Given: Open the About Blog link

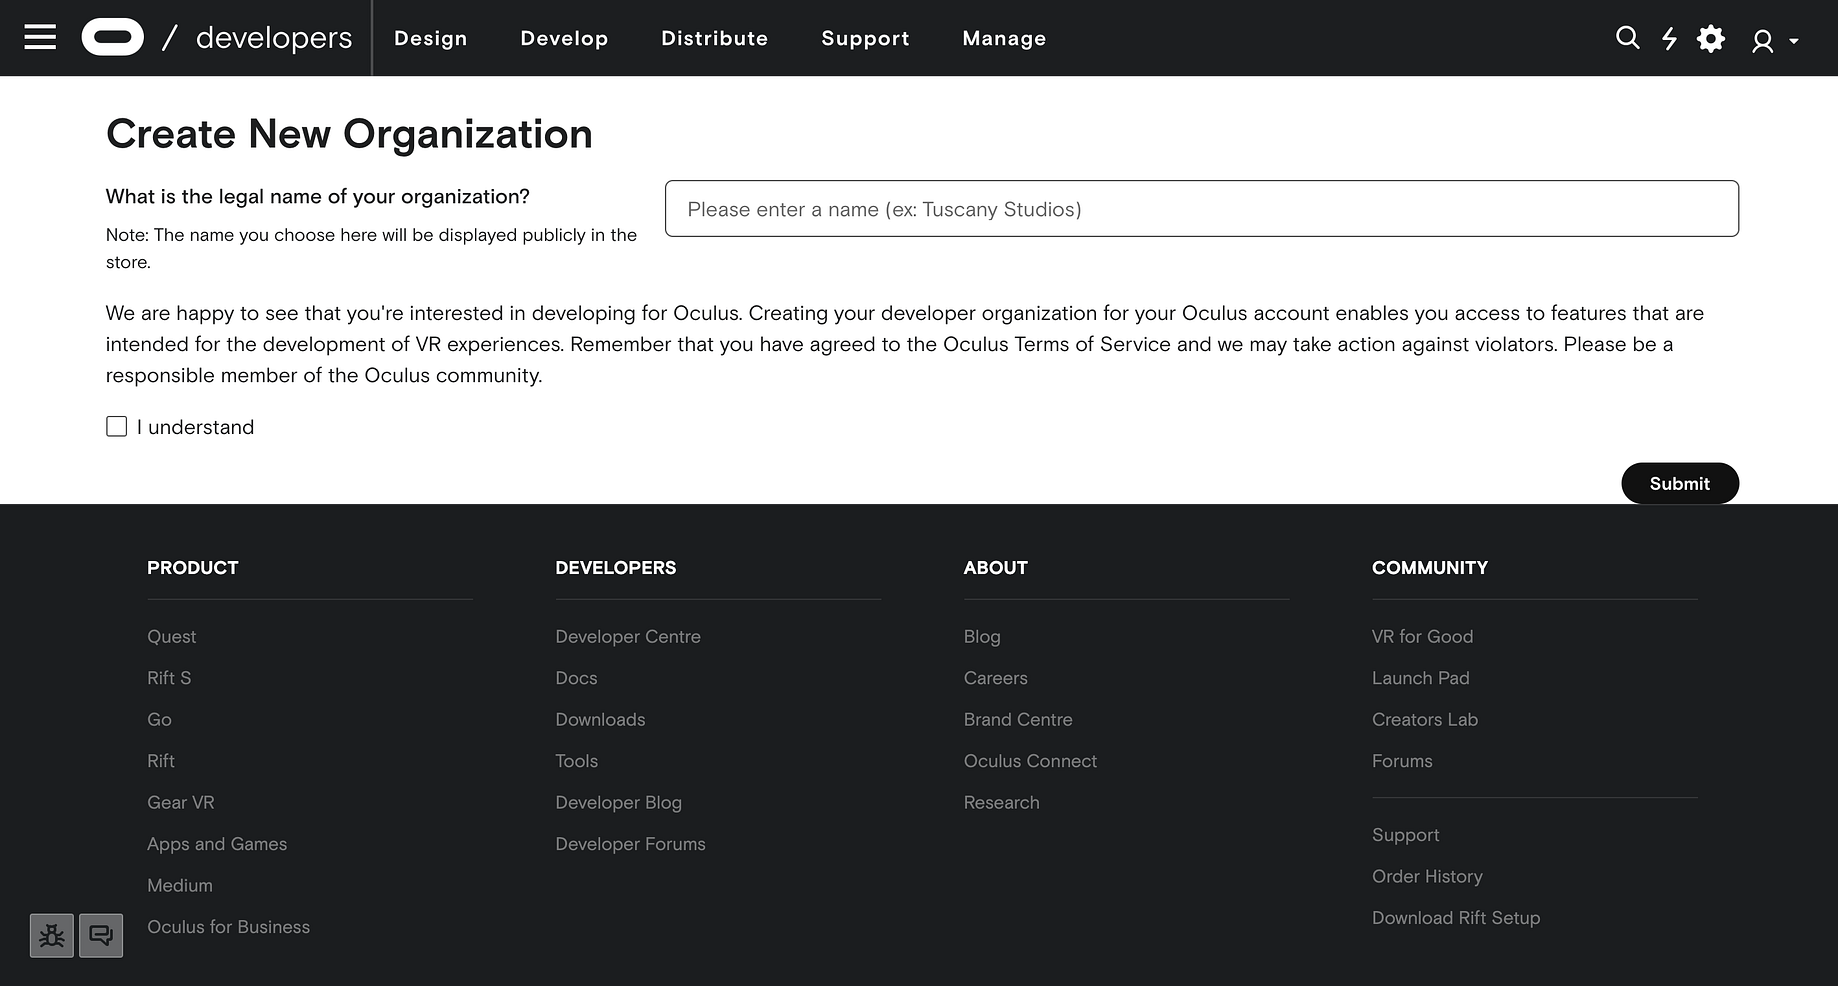Looking at the screenshot, I should click(x=982, y=636).
